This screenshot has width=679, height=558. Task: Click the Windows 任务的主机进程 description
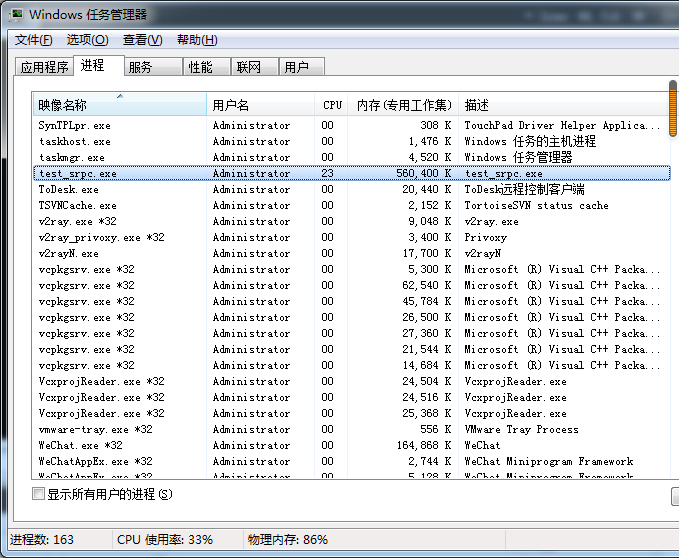click(530, 142)
